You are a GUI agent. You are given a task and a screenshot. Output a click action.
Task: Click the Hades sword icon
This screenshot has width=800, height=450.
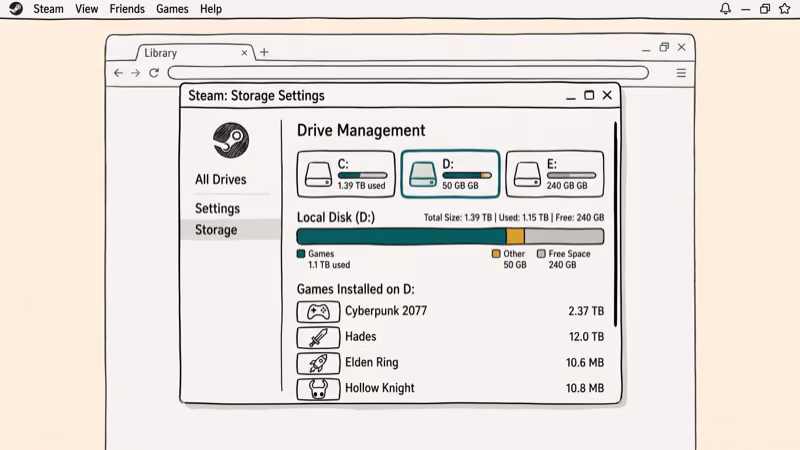318,337
